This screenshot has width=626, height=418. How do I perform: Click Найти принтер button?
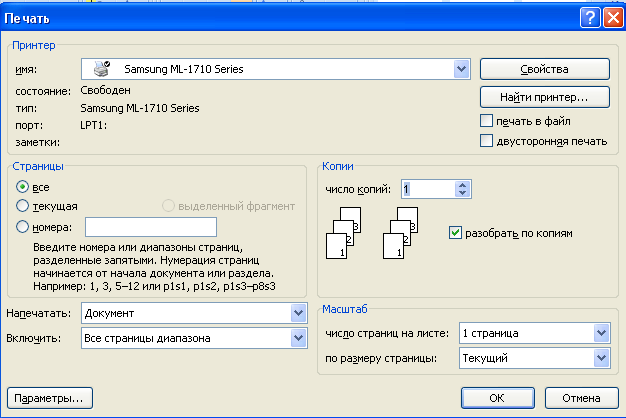pos(545,97)
